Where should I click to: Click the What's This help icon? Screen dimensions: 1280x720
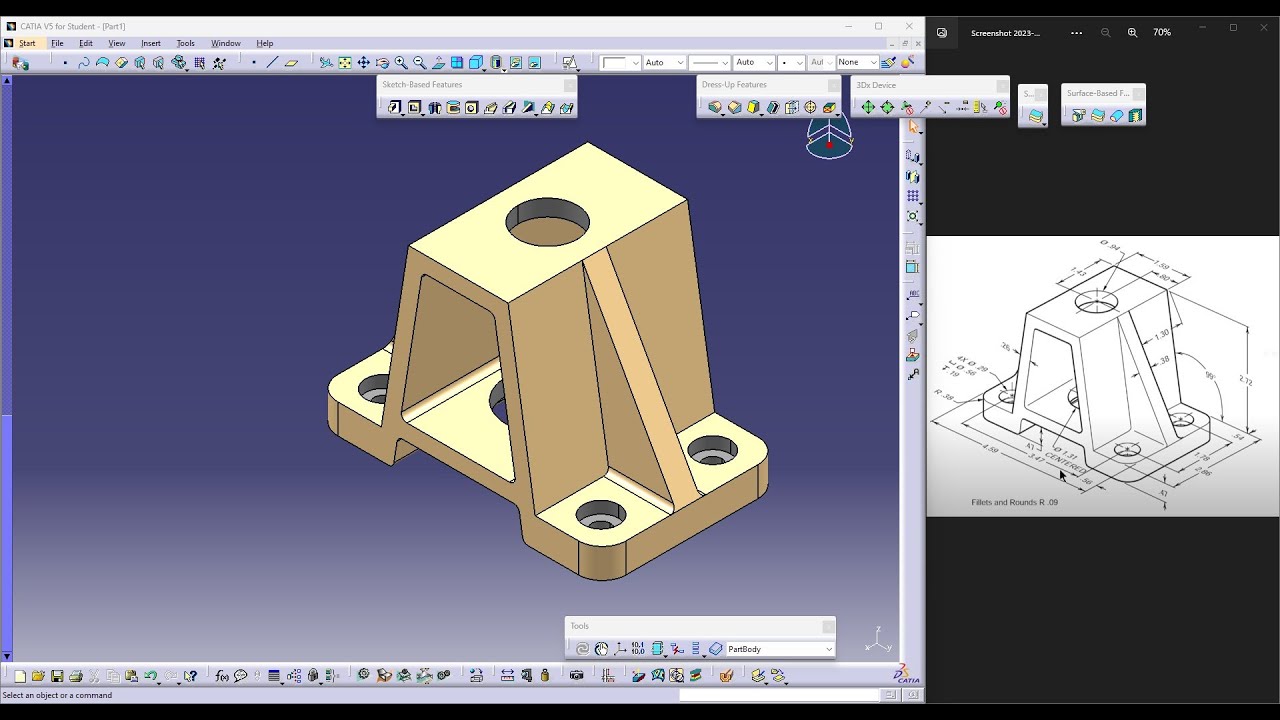coord(191,676)
